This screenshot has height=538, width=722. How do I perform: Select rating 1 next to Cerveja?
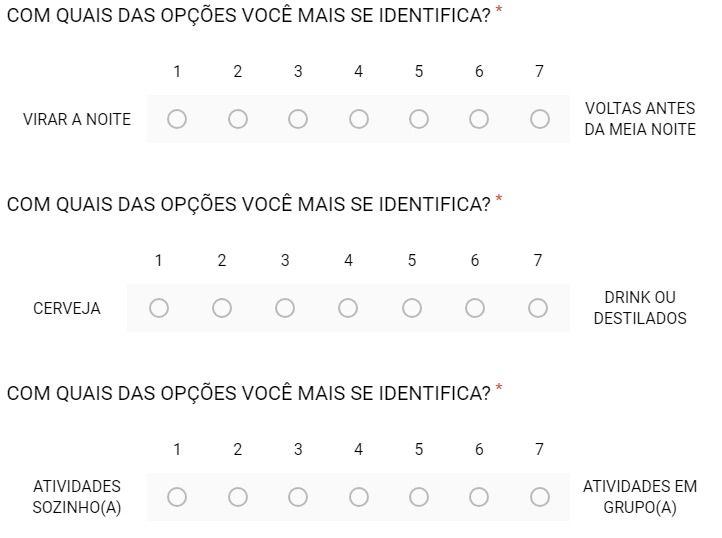pos(159,308)
